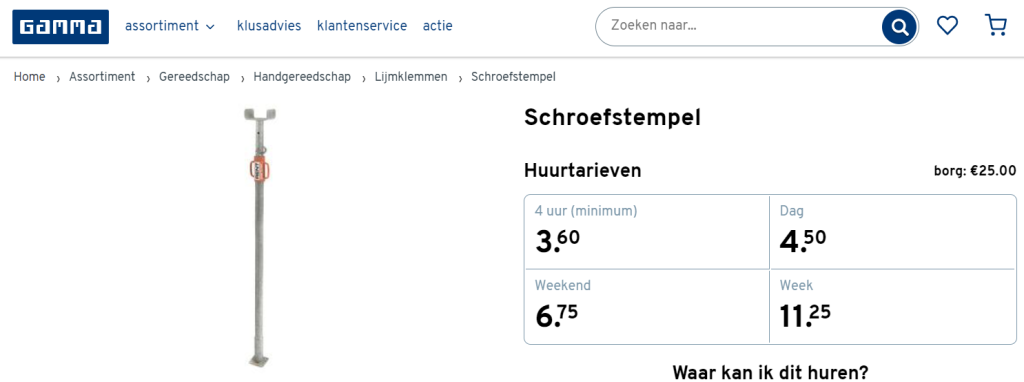This screenshot has height=382, width=1024.
Task: Expand the assortiment dropdown chevron
Action: pyautogui.click(x=210, y=27)
